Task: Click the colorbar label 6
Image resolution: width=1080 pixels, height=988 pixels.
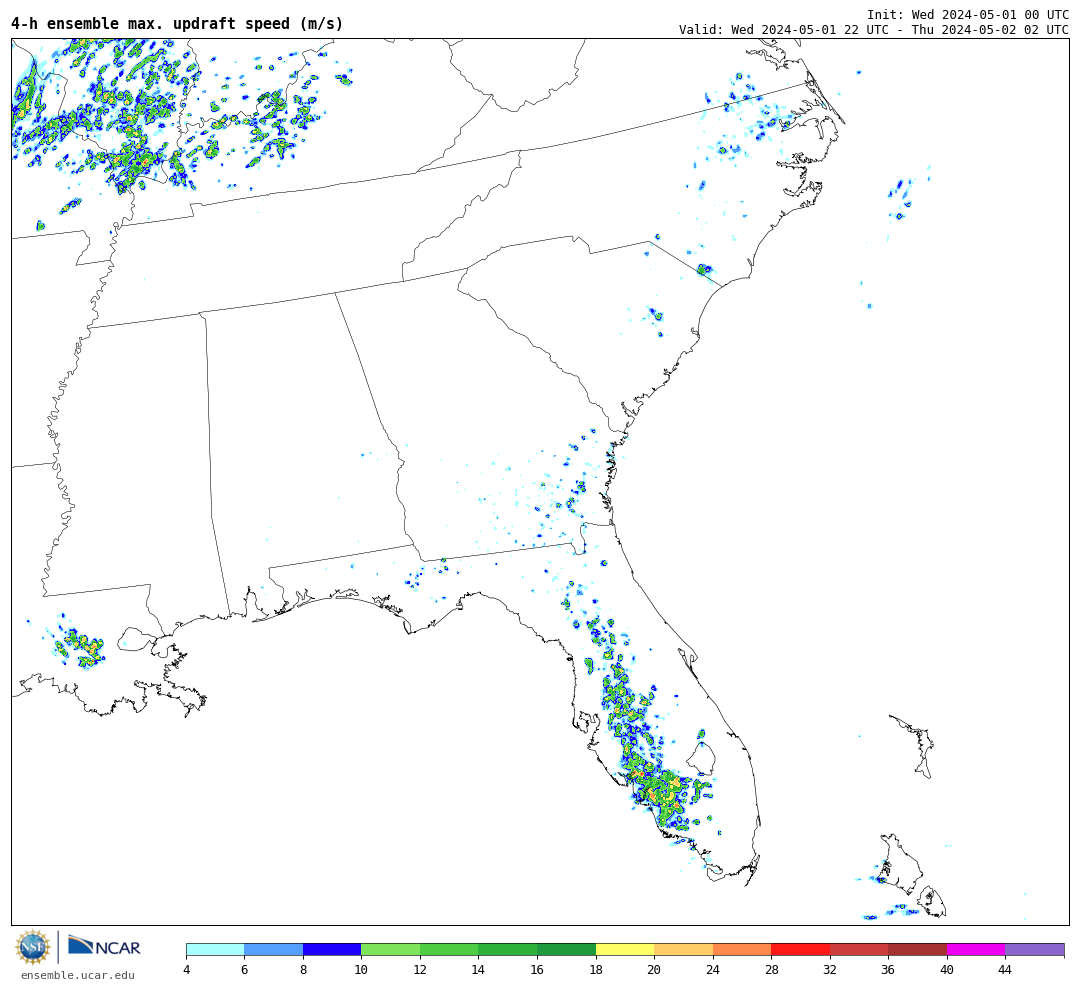Action: (x=245, y=970)
